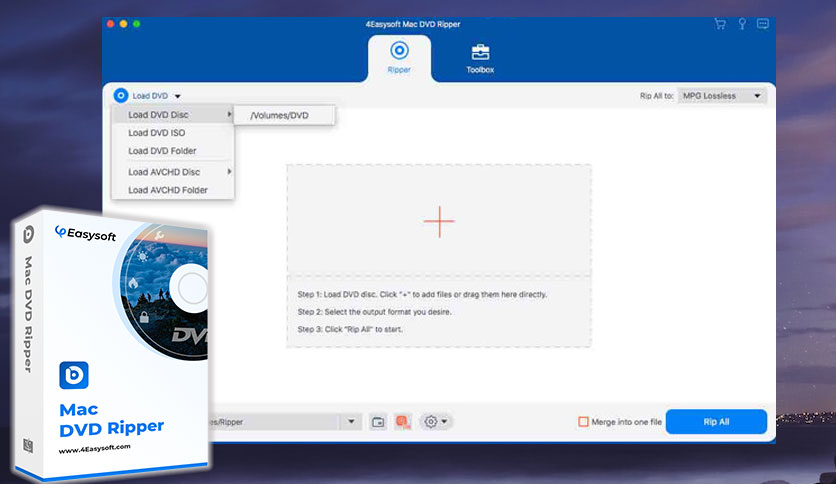Viewport: 836px width, 484px height.
Task: Click the output path field
Action: pos(275,422)
